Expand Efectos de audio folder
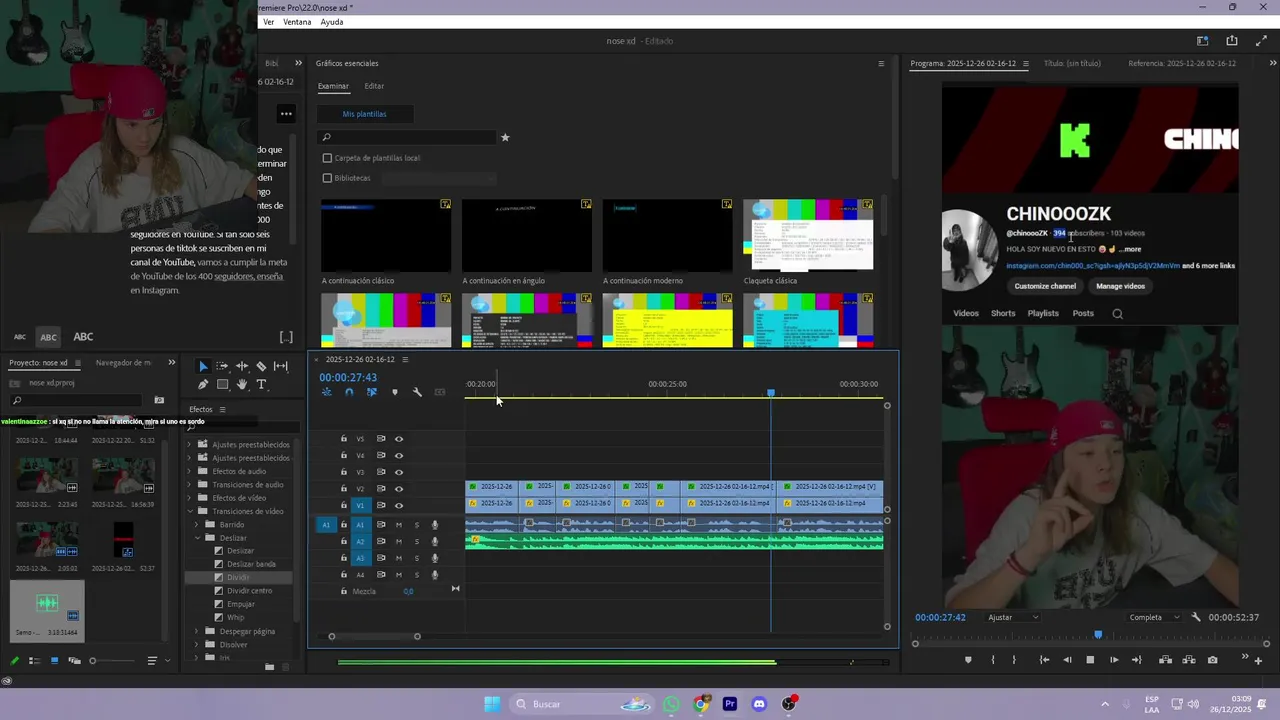The height and width of the screenshot is (720, 1280). (191, 471)
